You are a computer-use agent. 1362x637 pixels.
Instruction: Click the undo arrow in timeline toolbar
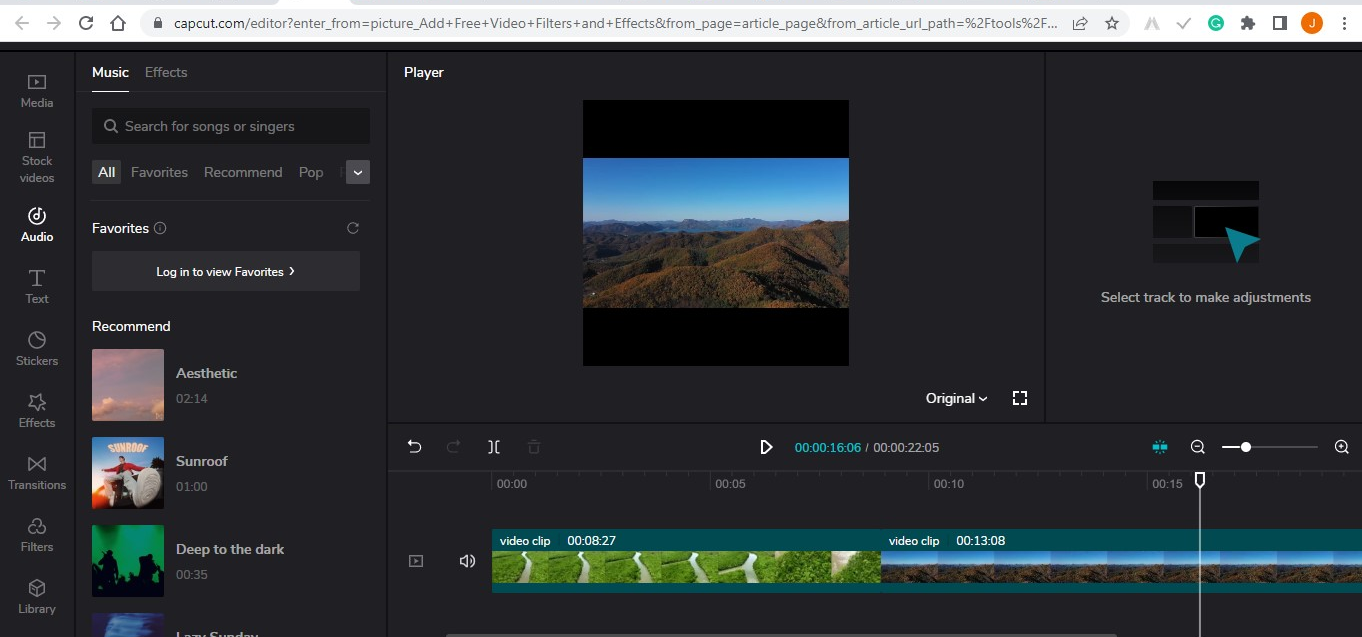[x=414, y=447]
